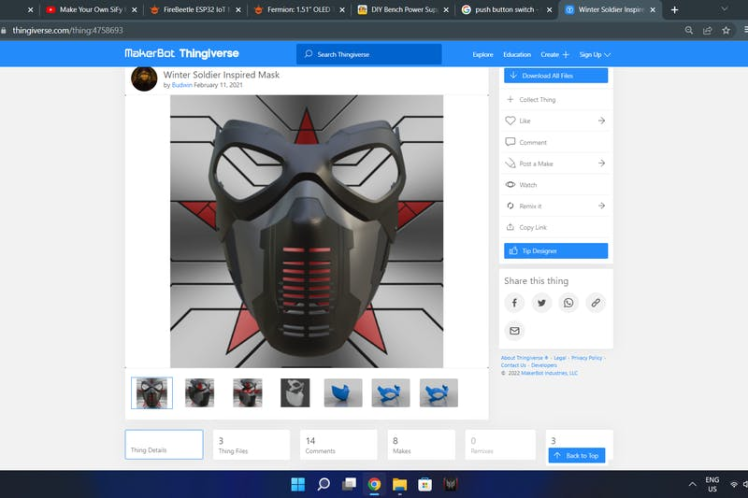Click the author avatar picture
Viewport: 748px width, 498px height.
point(144,79)
